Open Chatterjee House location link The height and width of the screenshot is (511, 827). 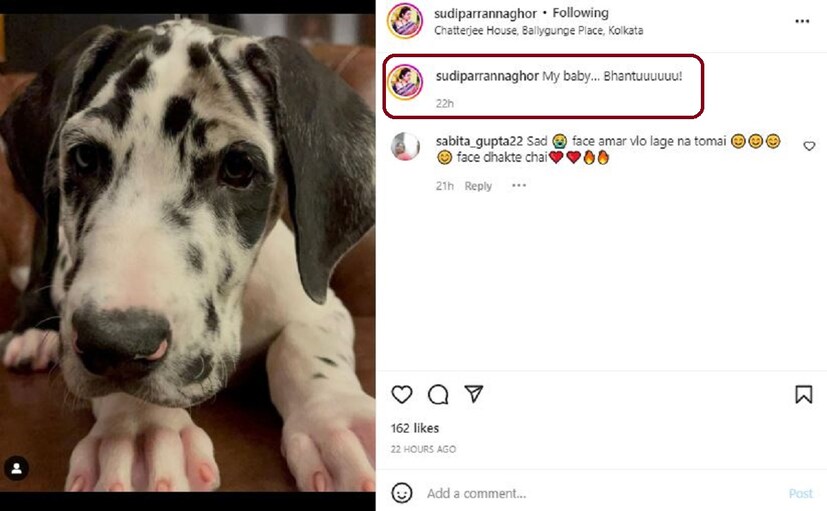coord(538,31)
